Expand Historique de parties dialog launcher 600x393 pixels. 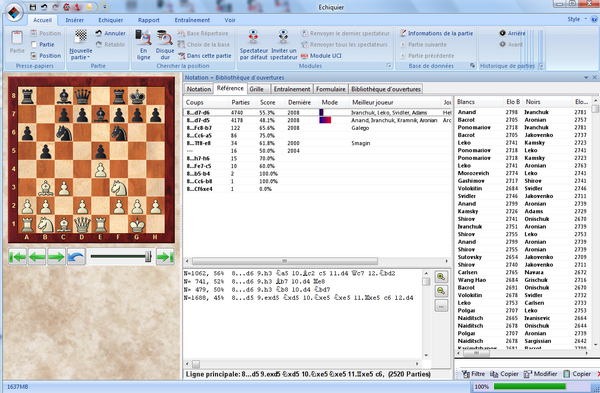pos(541,66)
